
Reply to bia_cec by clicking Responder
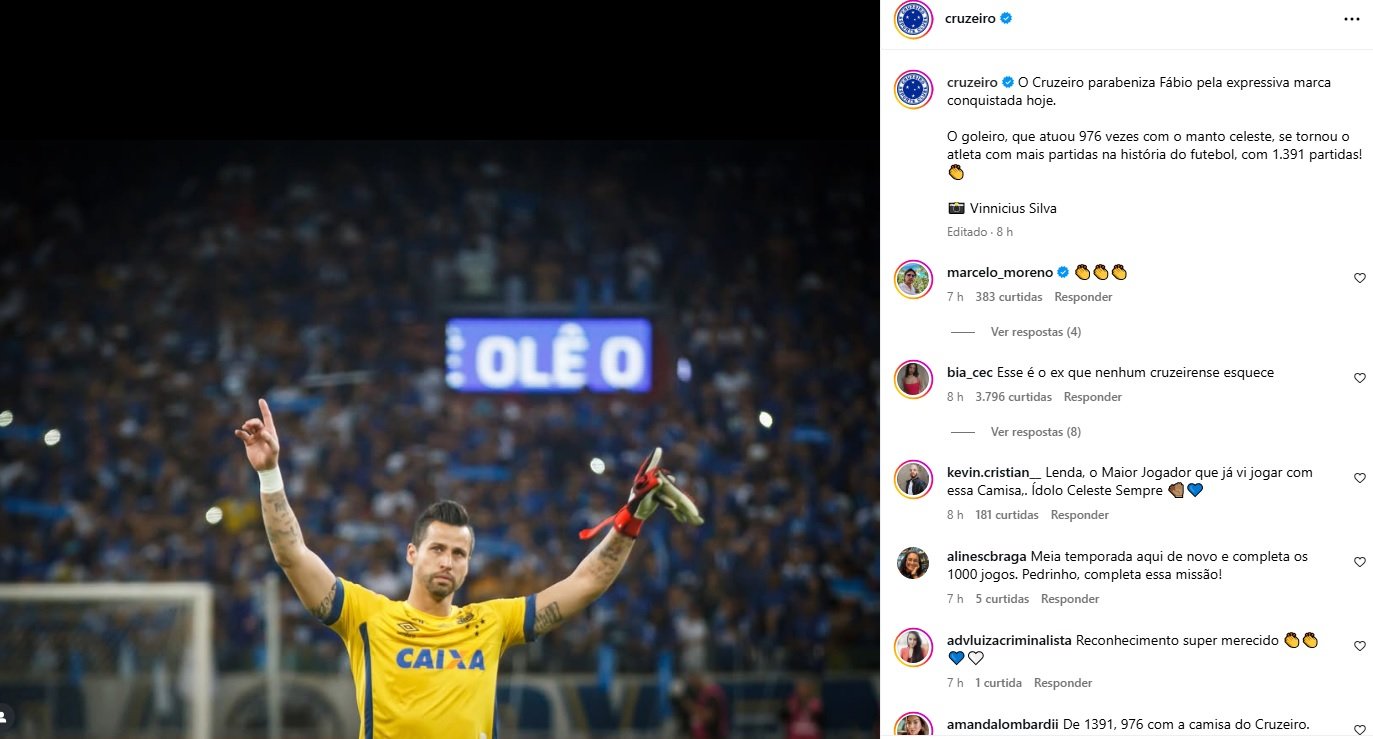tap(1092, 396)
